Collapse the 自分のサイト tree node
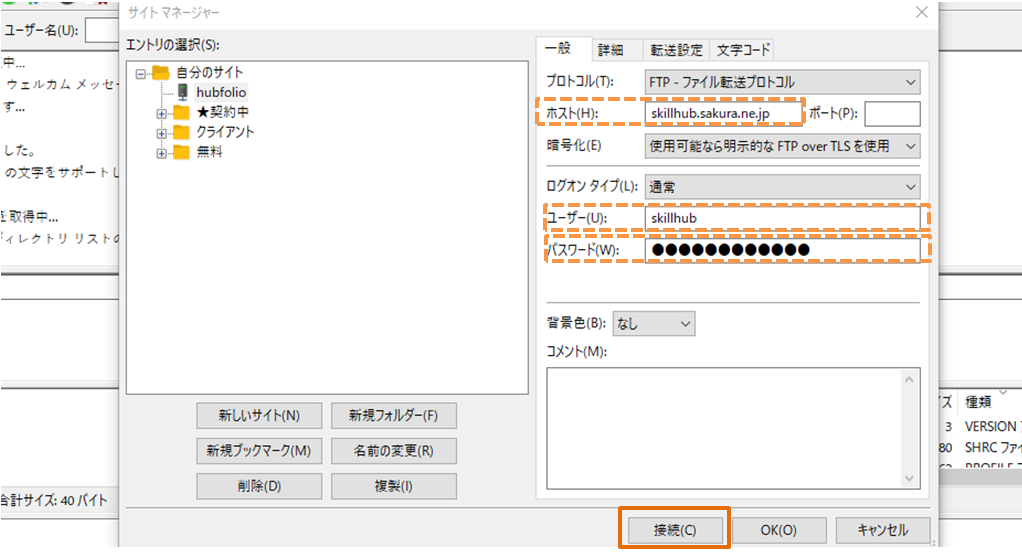This screenshot has width=1022, height=552. click(x=140, y=74)
